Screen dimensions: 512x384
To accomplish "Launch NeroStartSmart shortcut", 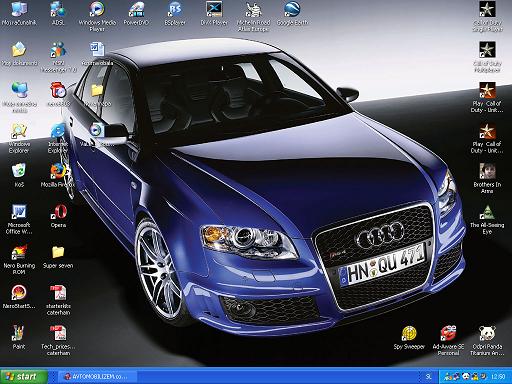I will 19,297.
